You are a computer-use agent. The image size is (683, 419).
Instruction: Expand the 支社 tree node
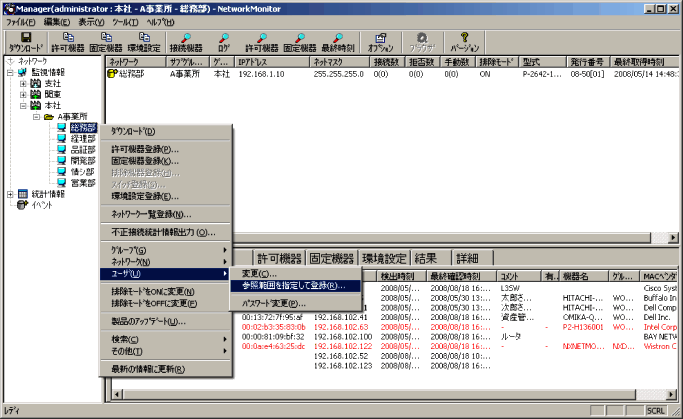click(23, 83)
